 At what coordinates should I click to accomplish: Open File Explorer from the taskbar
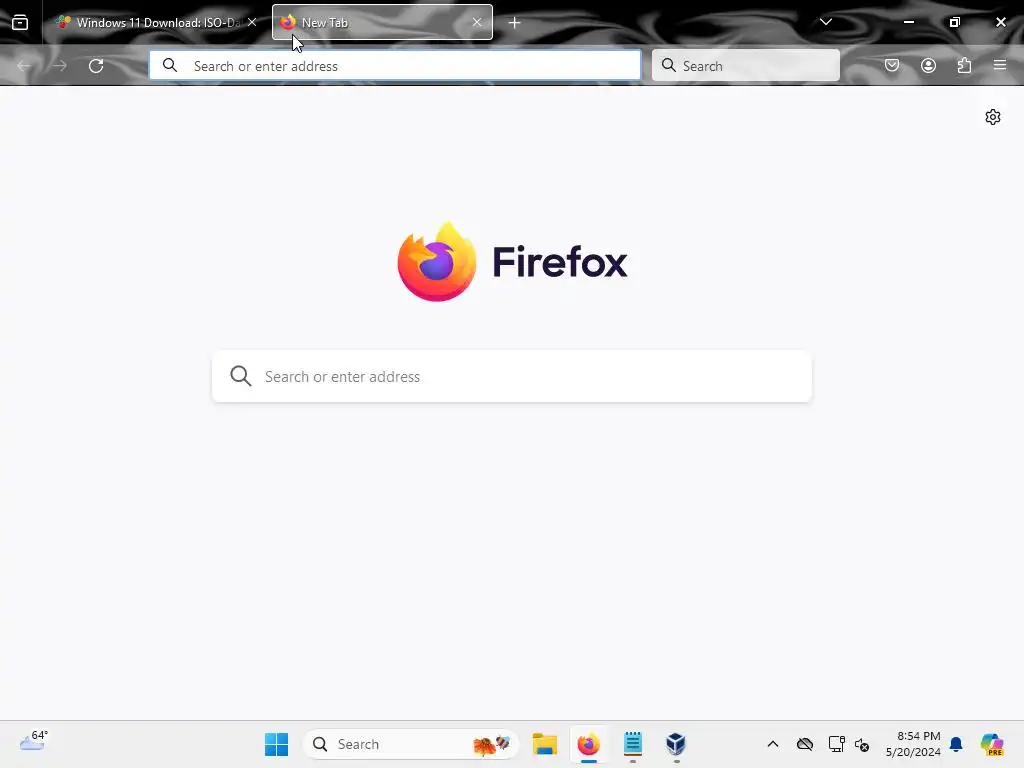[545, 744]
